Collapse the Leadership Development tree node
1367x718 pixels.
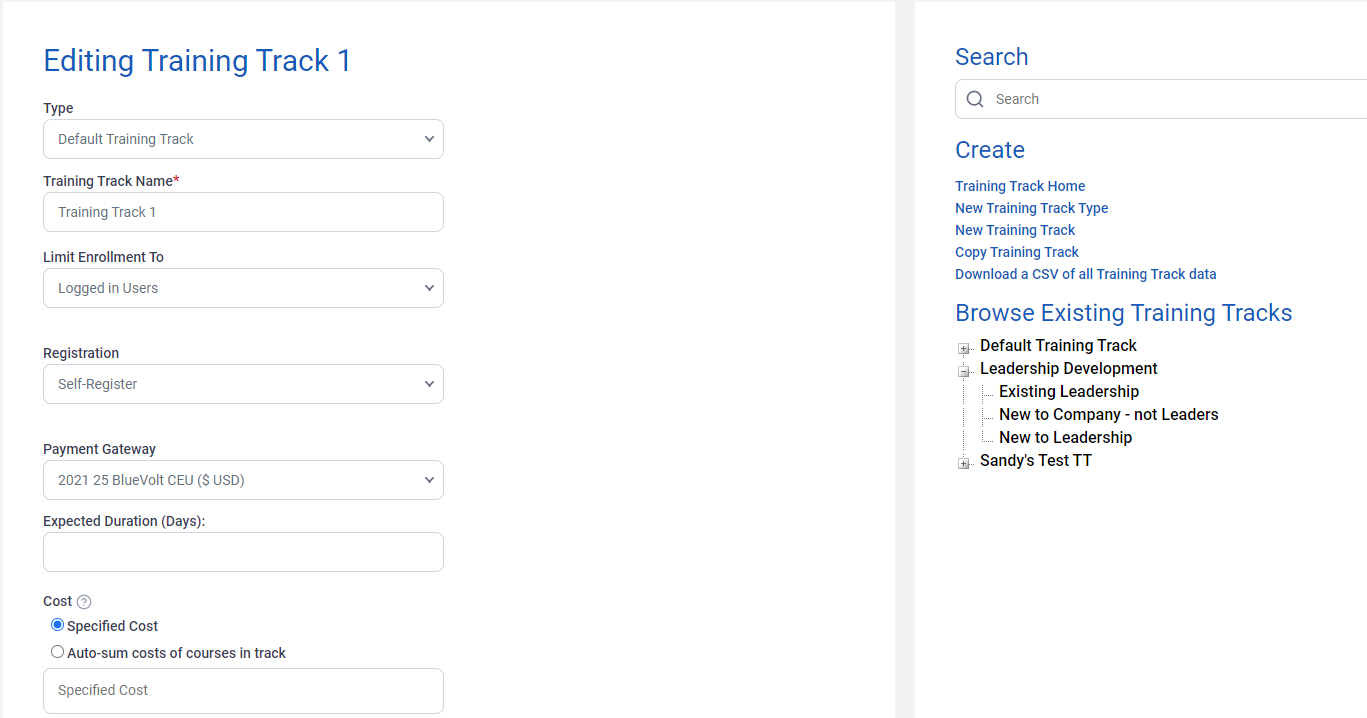click(x=964, y=372)
